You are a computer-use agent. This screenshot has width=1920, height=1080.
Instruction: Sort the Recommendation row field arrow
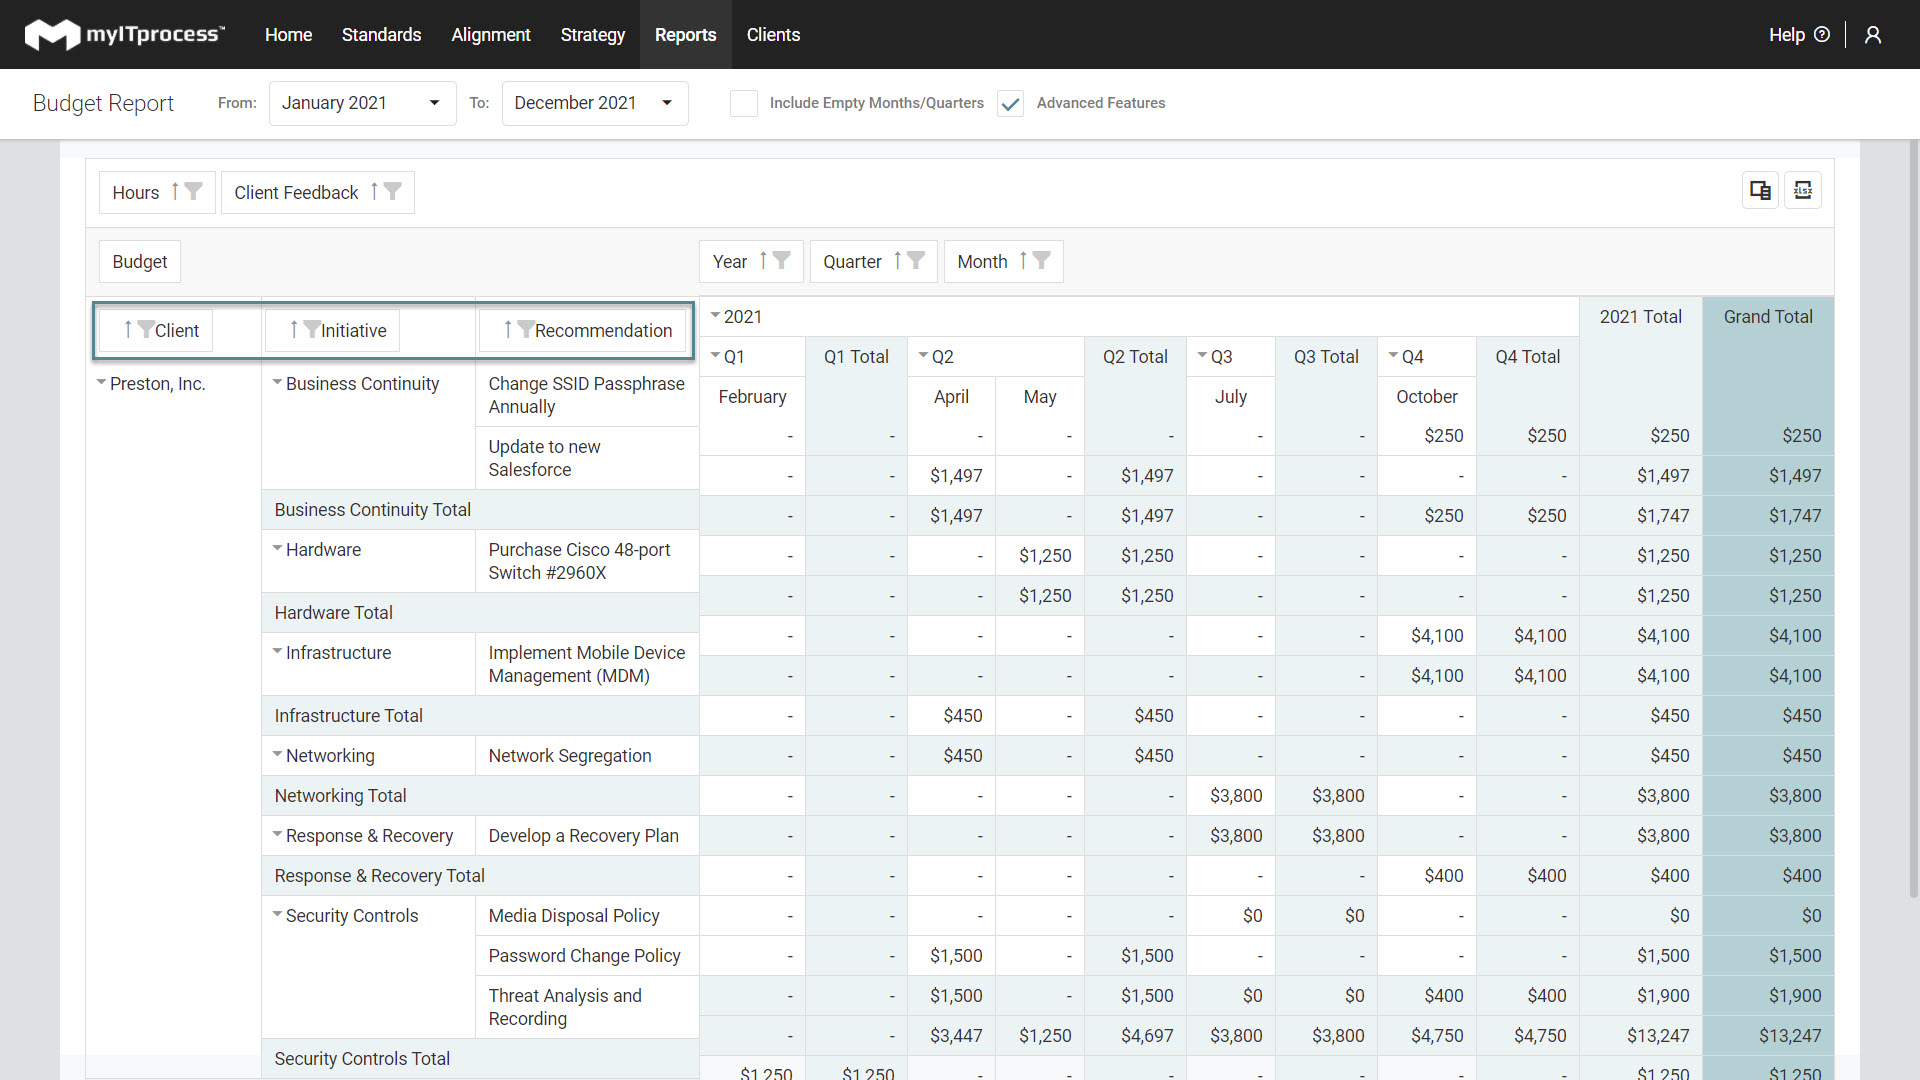coord(508,329)
